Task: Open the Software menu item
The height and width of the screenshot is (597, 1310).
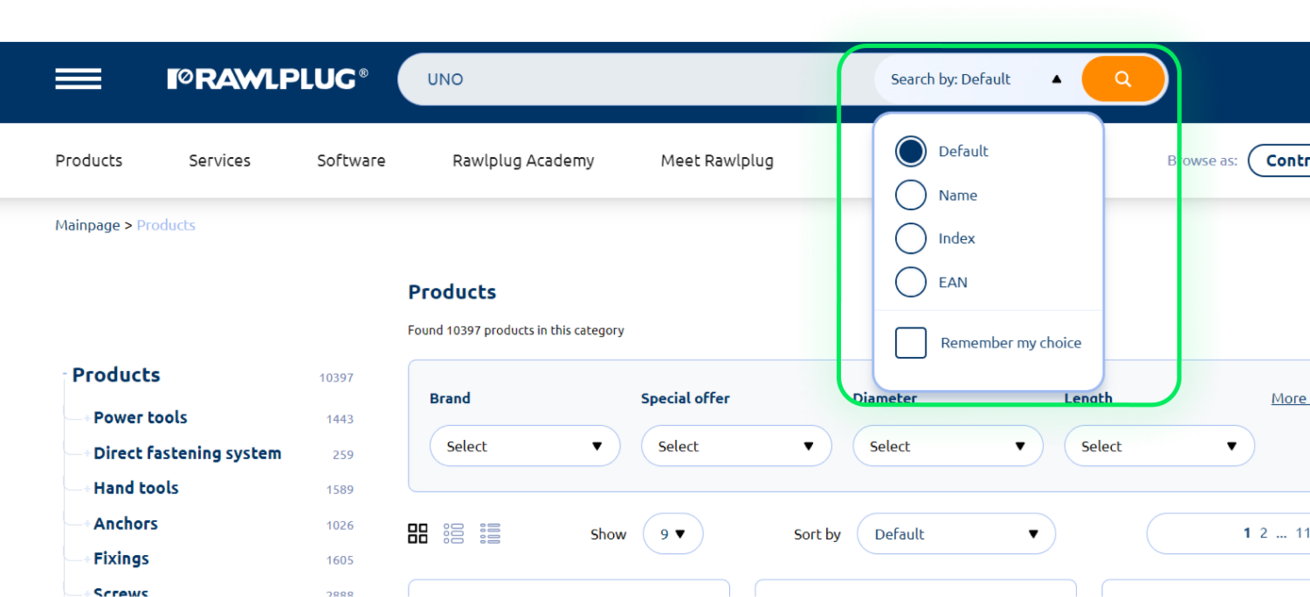Action: 351,160
